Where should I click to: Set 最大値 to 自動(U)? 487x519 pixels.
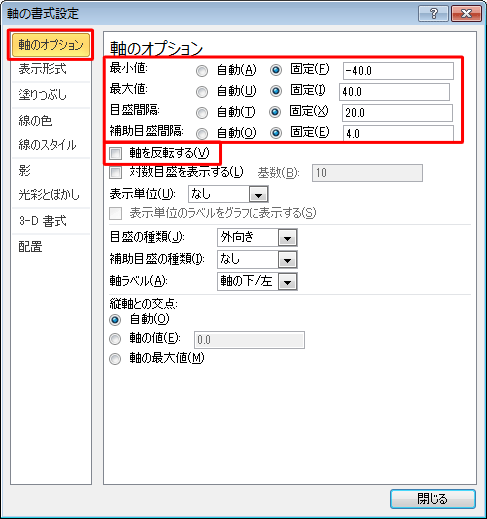click(202, 92)
